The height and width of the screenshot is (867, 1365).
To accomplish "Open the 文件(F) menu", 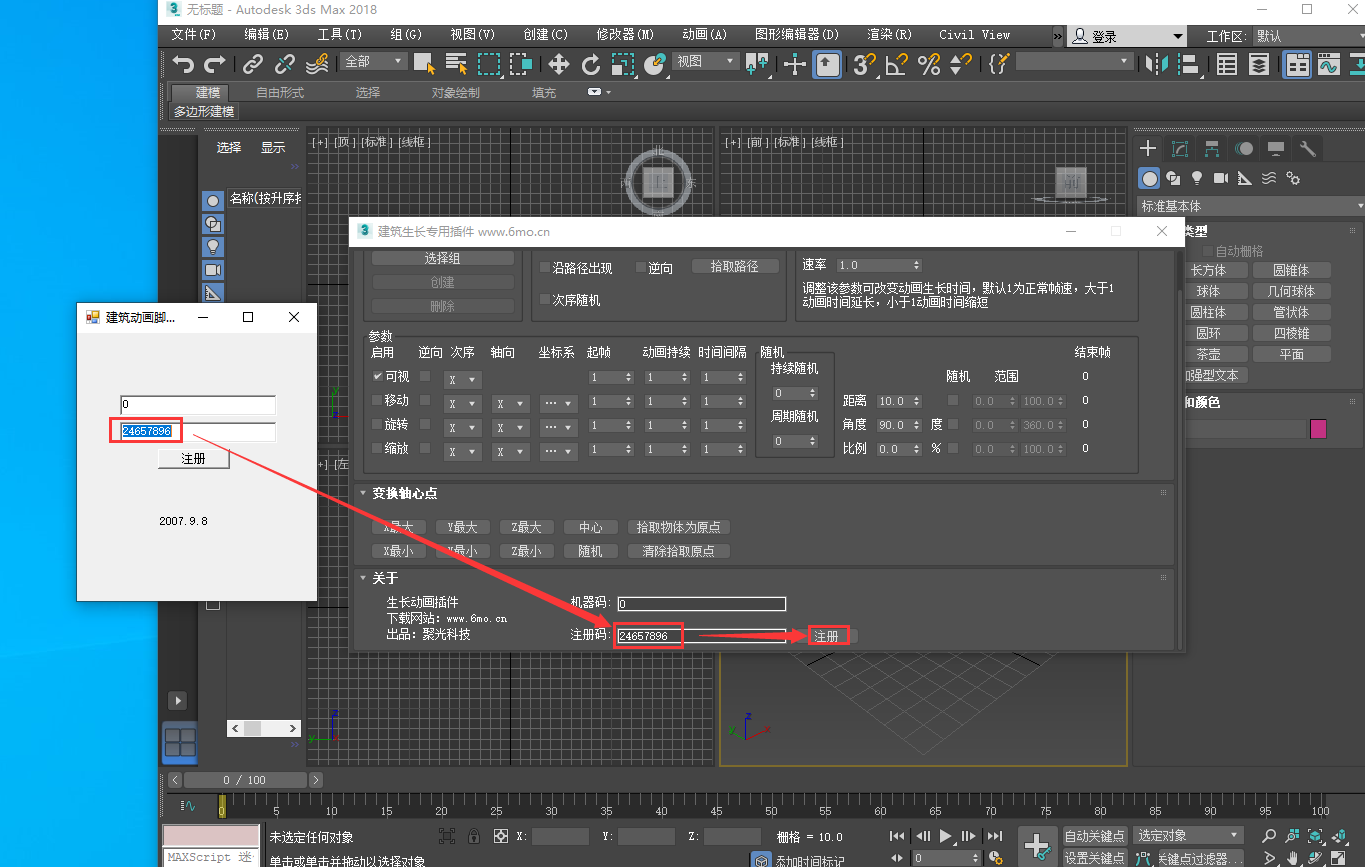I will pyautogui.click(x=193, y=35).
